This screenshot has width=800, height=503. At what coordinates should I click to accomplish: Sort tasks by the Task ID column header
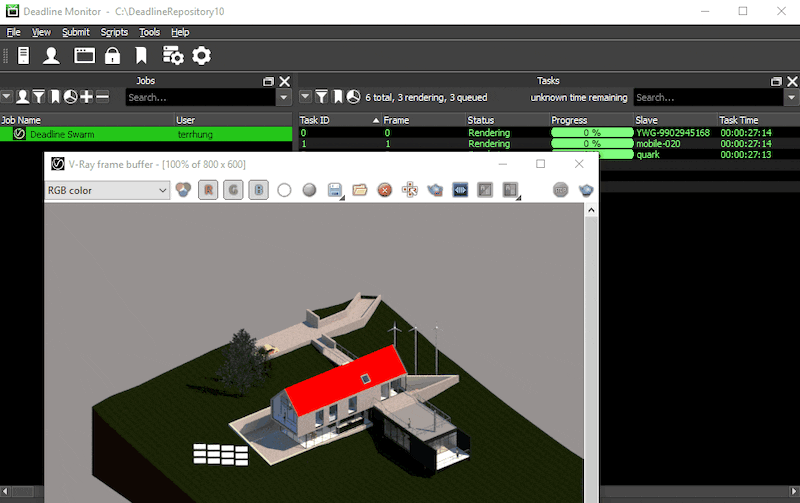(x=340, y=120)
